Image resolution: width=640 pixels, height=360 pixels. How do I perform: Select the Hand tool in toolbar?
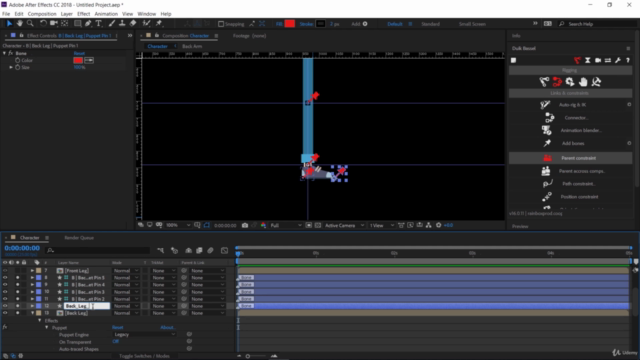[20, 24]
